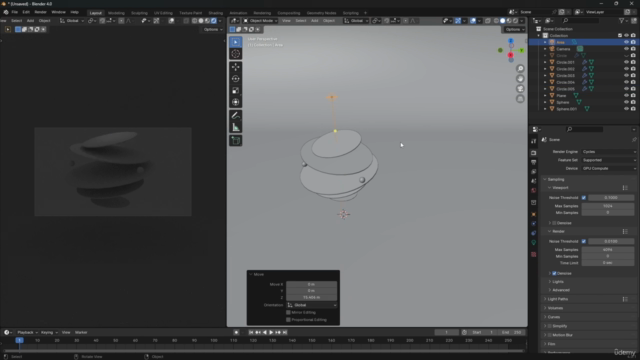Click the blue Z axis on navigation gizmo
Screen dimensions: 640x360
pos(511,41)
